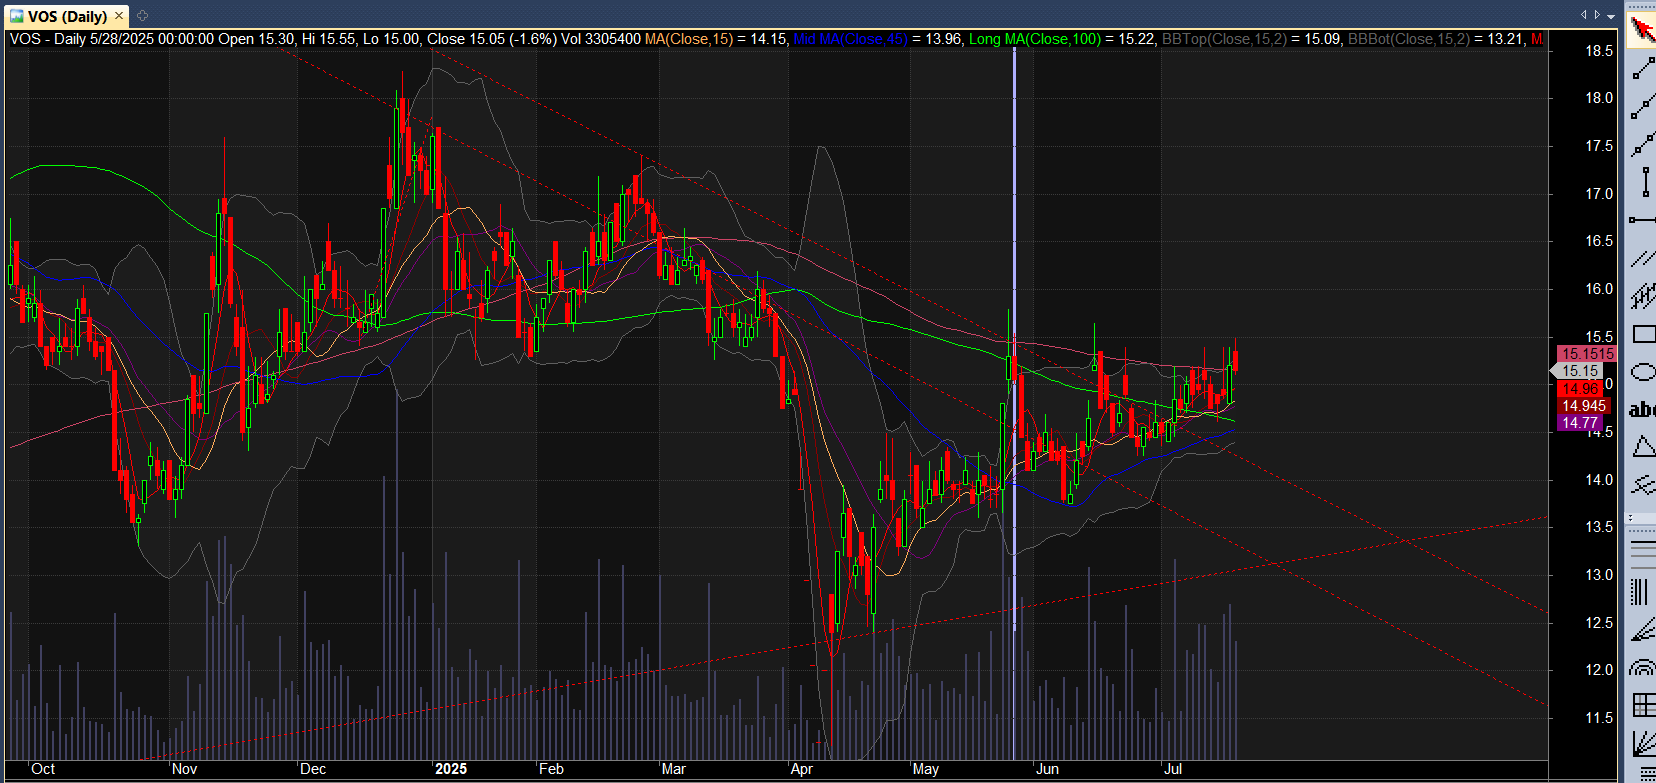Click the Mar date axis label
This screenshot has width=1656, height=783.
(674, 769)
